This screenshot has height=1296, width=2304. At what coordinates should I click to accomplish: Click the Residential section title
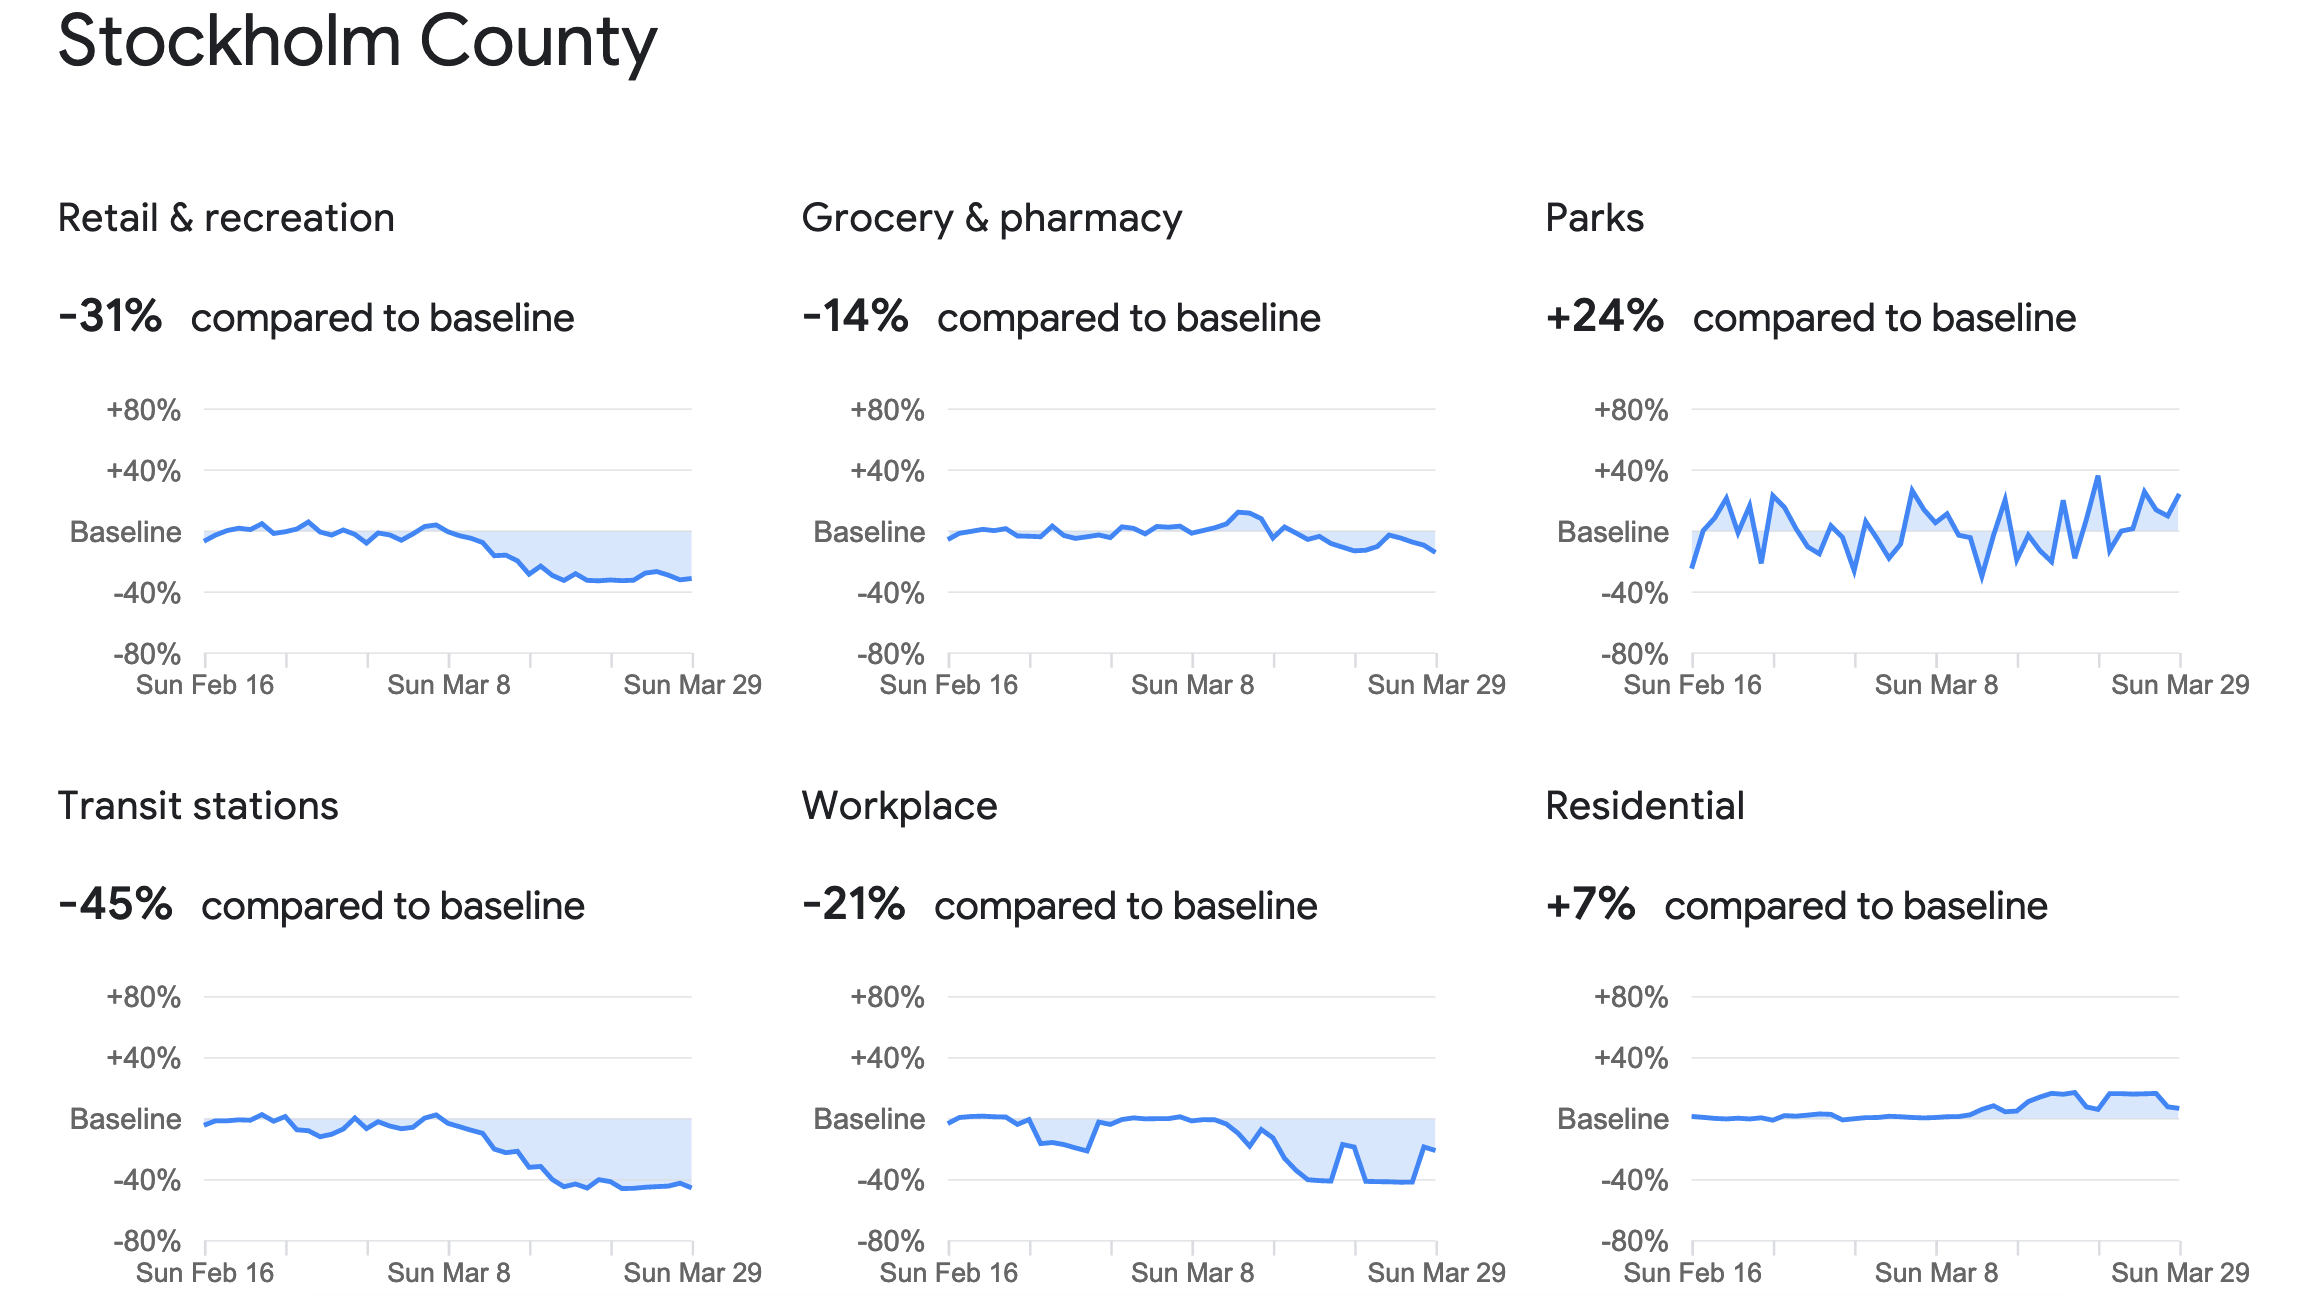tap(1644, 806)
